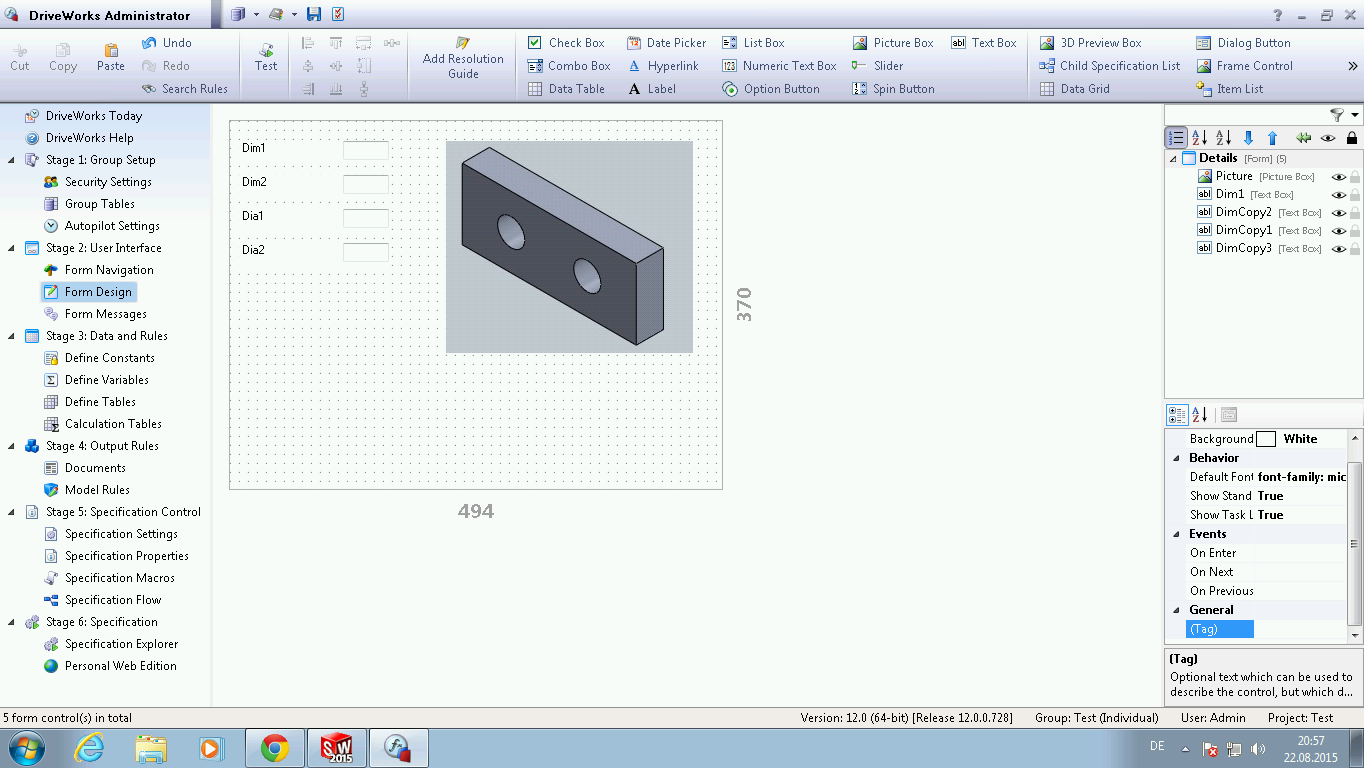Insert a List Box control
The height and width of the screenshot is (768, 1364).
tap(753, 43)
